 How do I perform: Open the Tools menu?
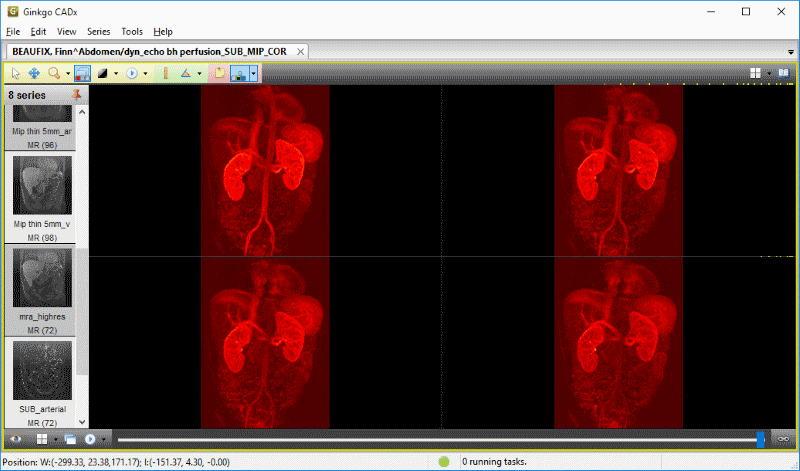pos(132,32)
